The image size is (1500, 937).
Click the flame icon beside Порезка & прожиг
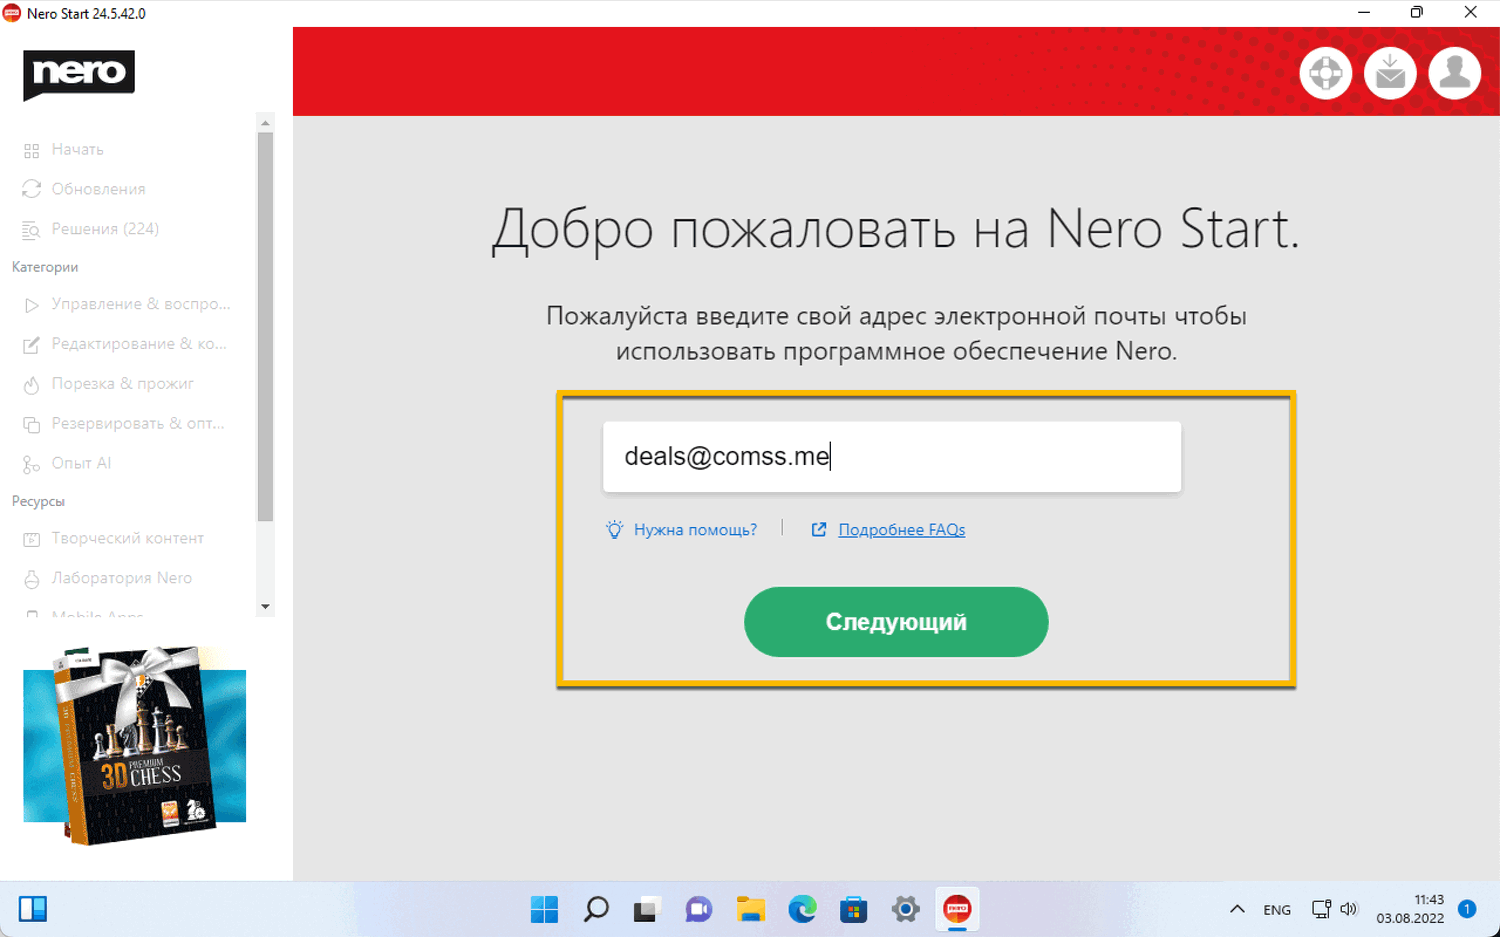[31, 385]
